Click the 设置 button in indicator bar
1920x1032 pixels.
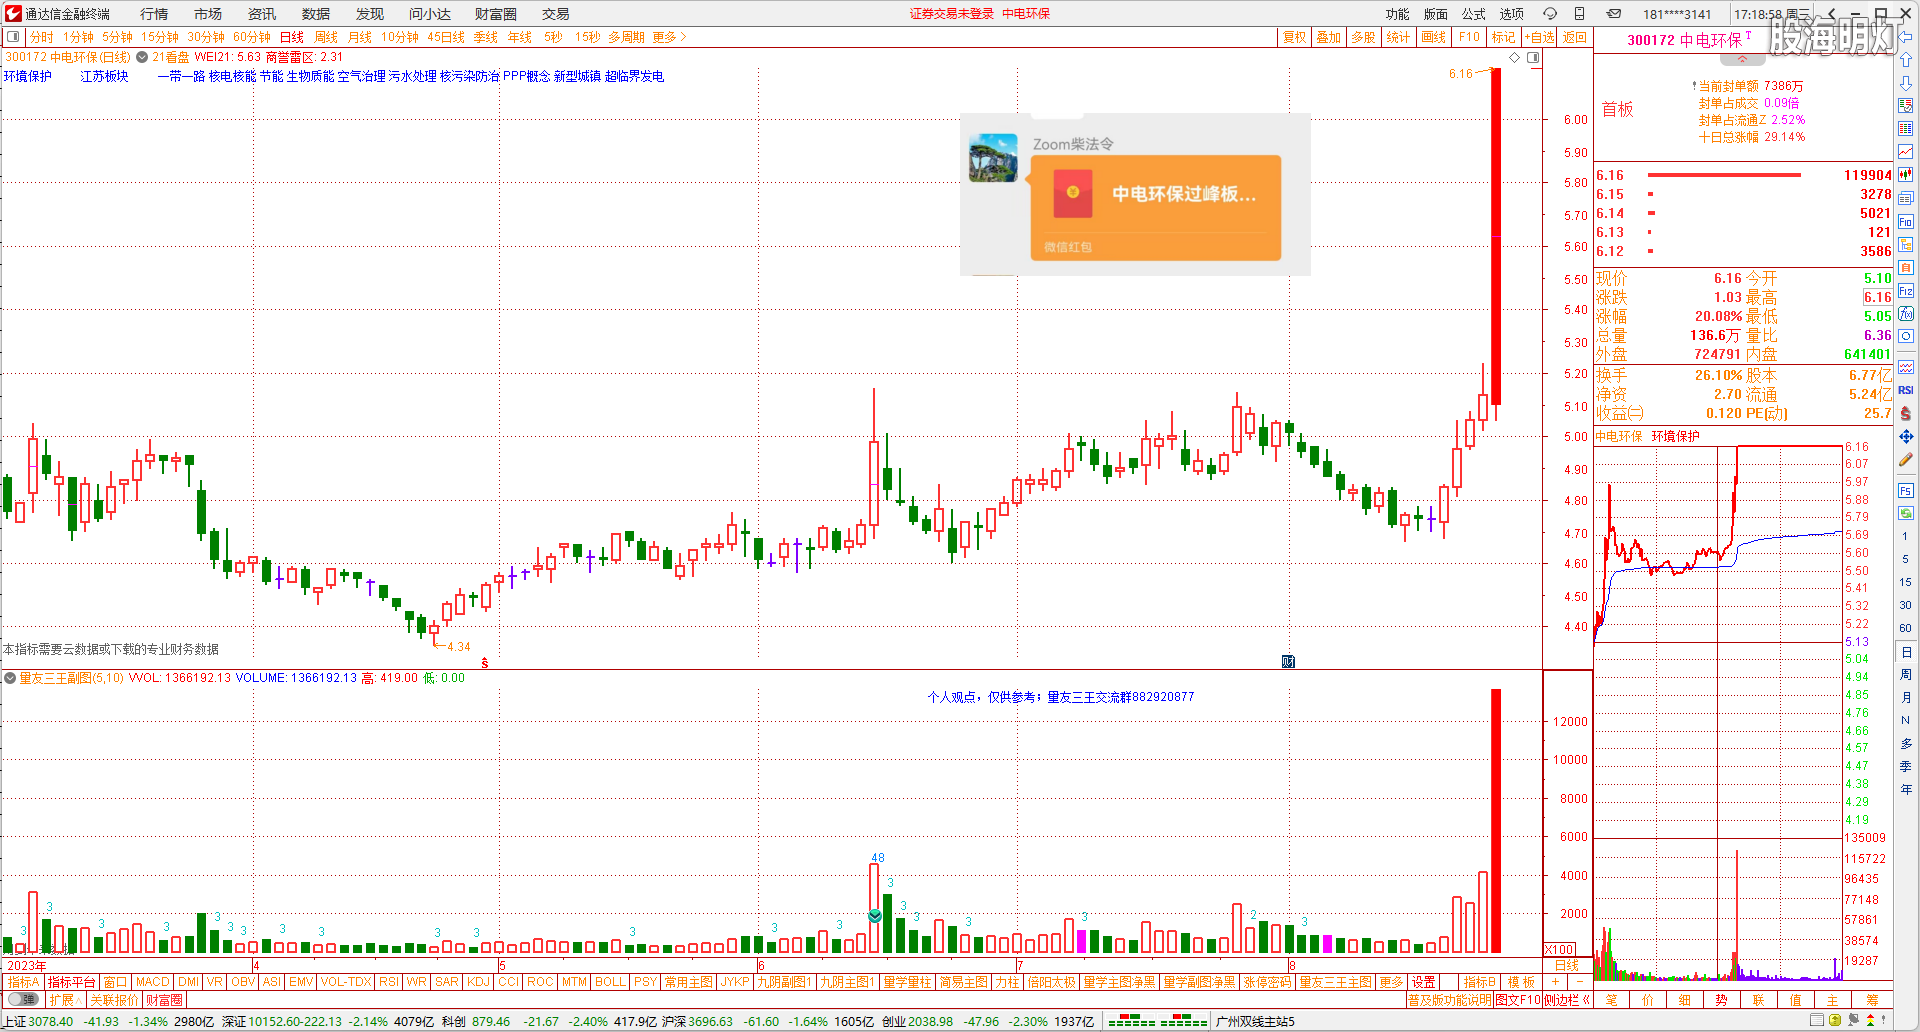(1424, 982)
